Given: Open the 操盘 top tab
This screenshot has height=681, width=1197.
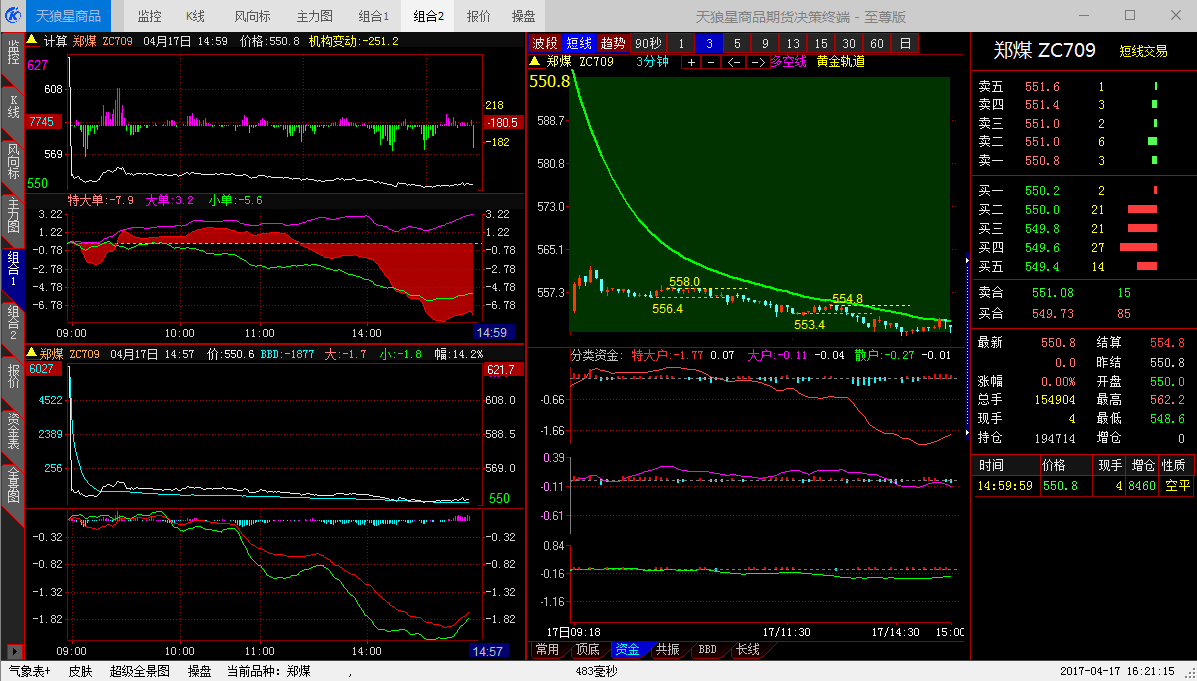Looking at the screenshot, I should (x=523, y=16).
